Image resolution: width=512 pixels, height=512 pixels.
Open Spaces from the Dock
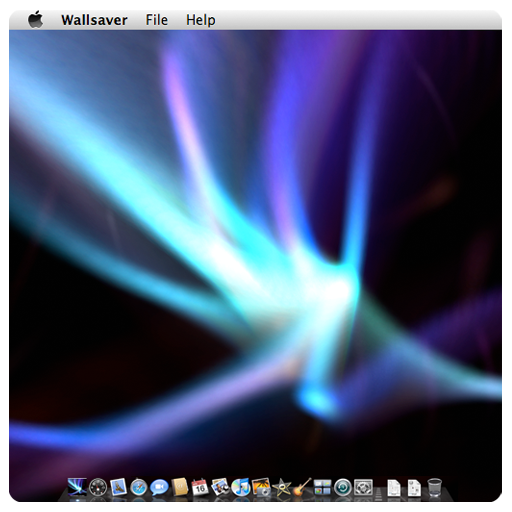[x=323, y=487]
